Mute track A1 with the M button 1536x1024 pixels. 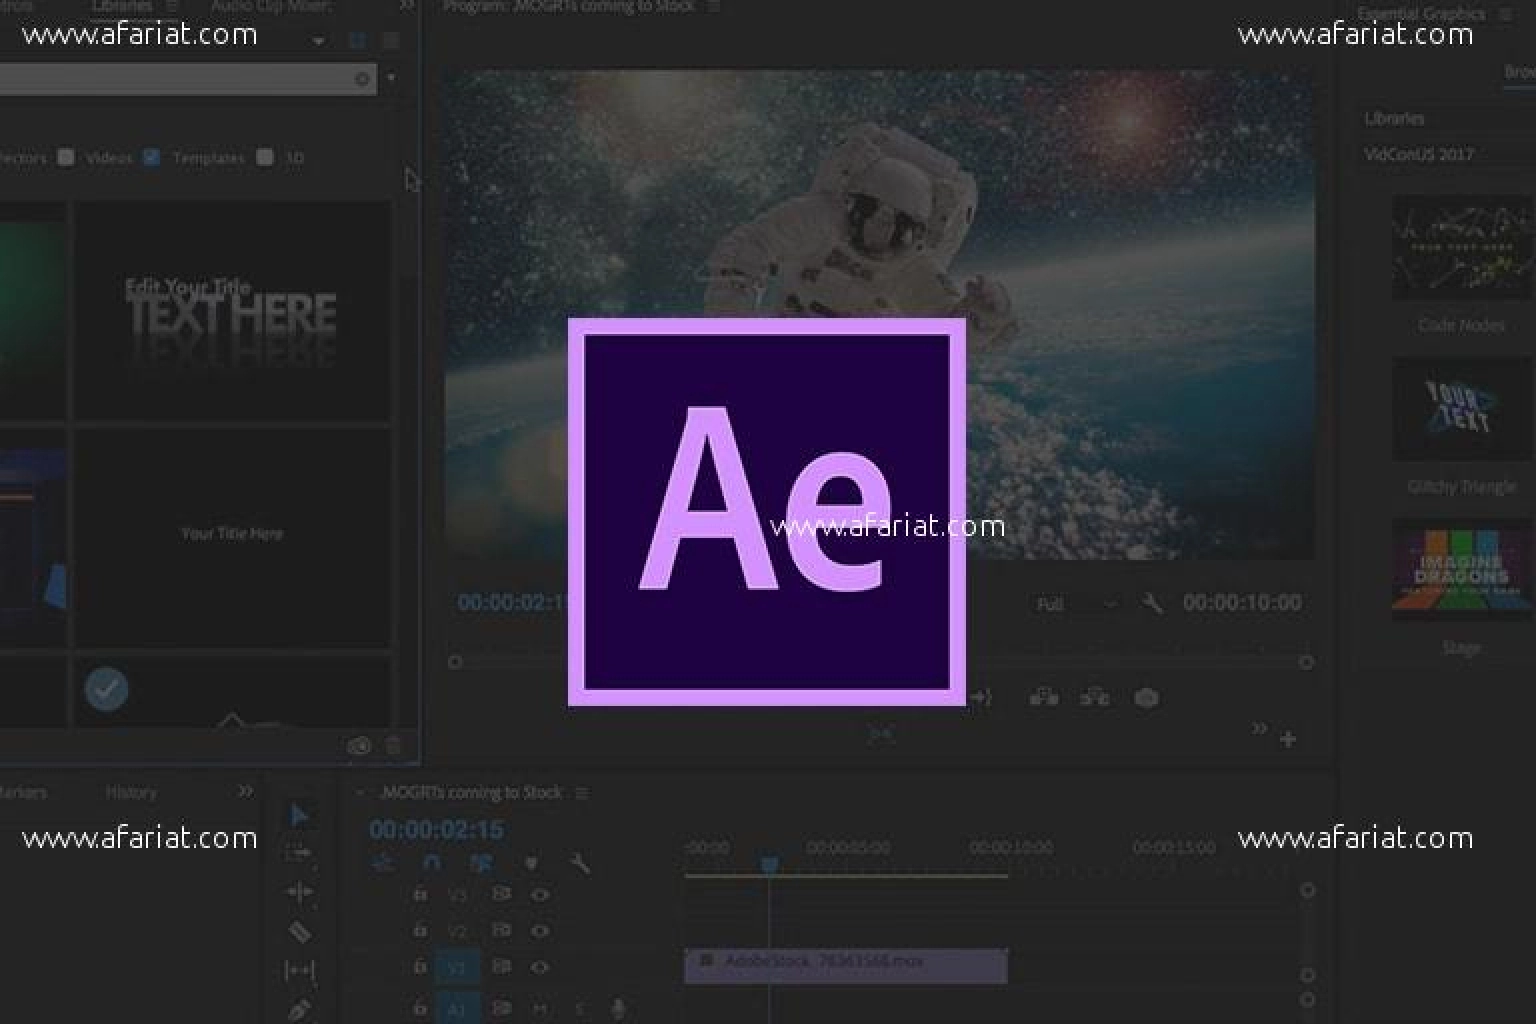(541, 1009)
